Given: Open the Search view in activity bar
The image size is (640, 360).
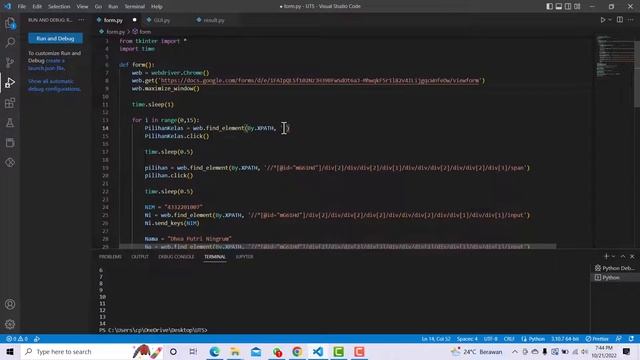Looking at the screenshot, I should click(x=10, y=42).
